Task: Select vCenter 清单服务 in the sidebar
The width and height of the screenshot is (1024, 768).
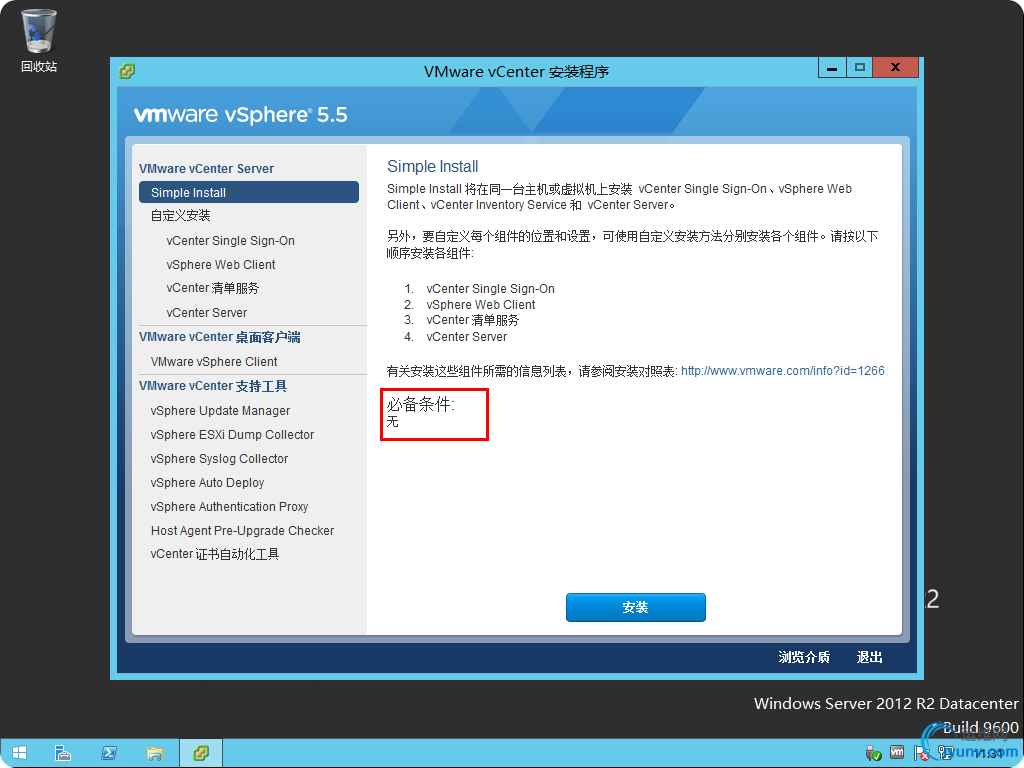Action: (213, 288)
